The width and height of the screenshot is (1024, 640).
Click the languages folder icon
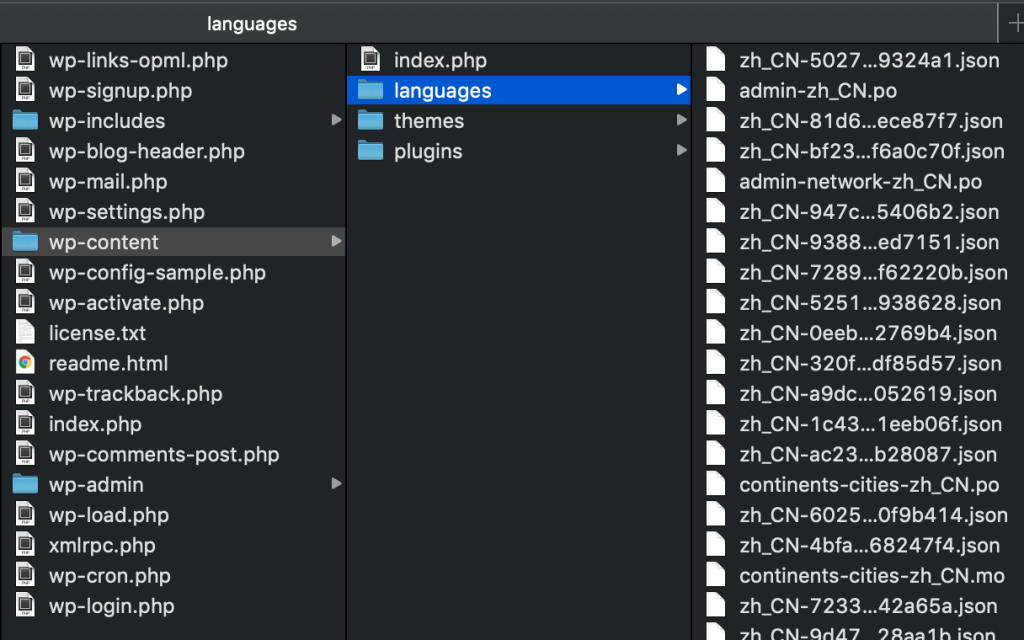[x=370, y=90]
